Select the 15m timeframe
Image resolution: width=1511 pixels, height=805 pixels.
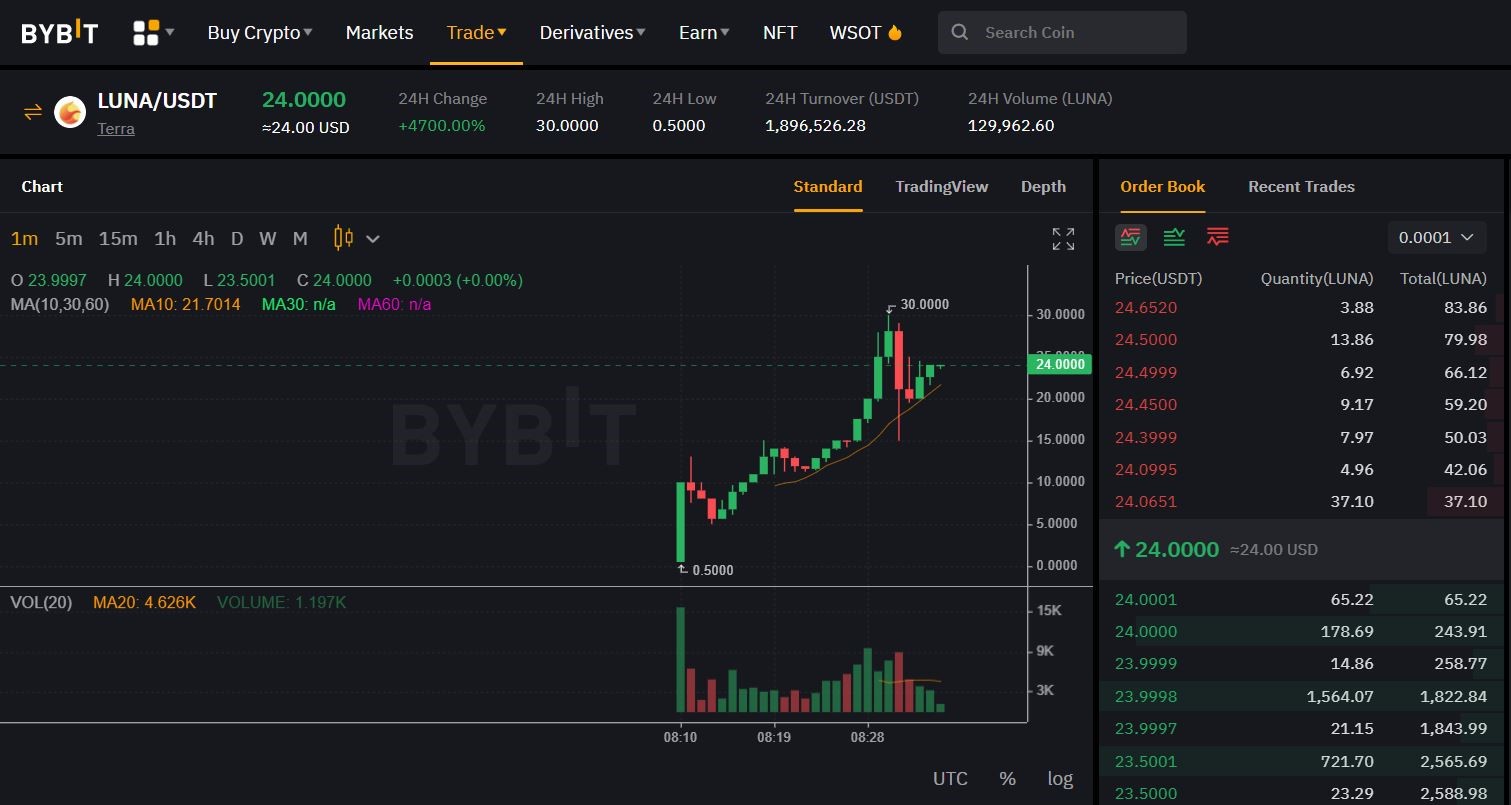(118, 238)
